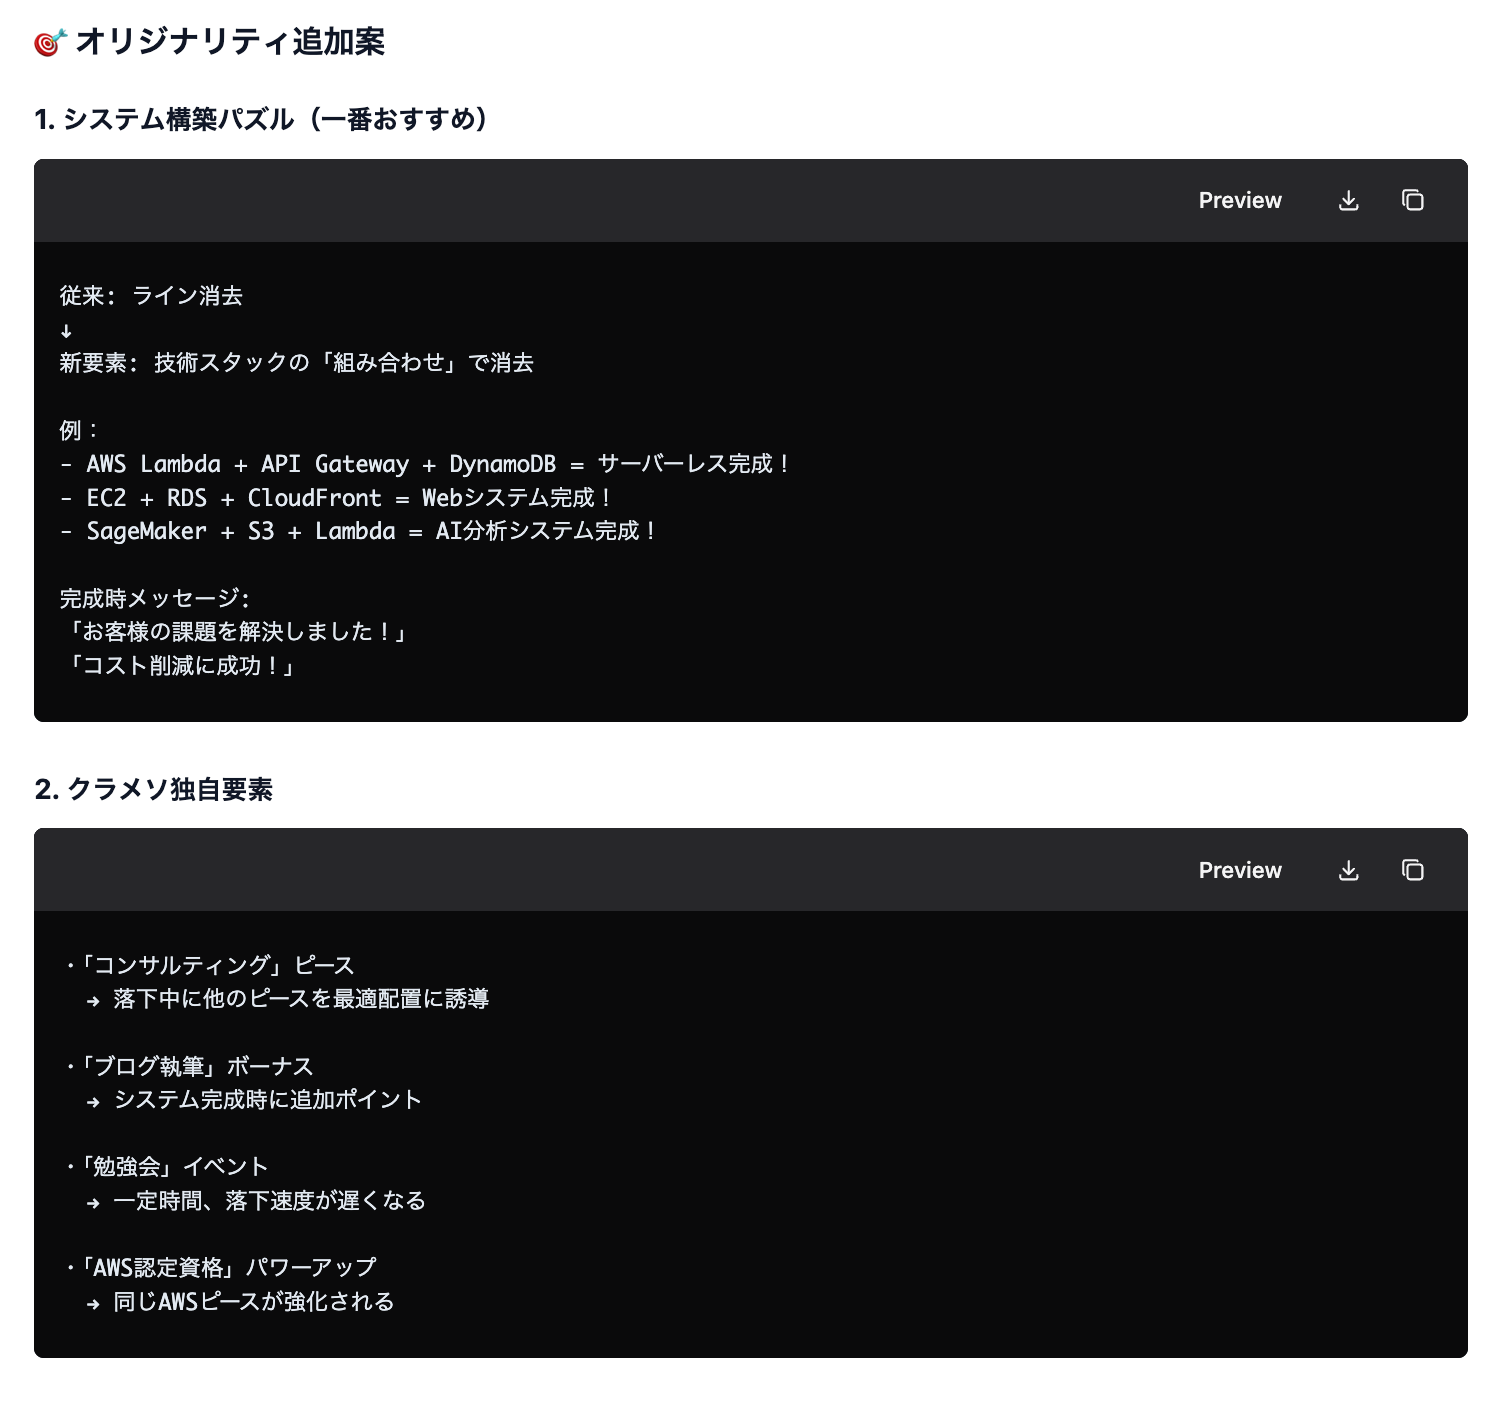
Task: Click the text 完成時メッセージ:
Action: click(x=154, y=598)
